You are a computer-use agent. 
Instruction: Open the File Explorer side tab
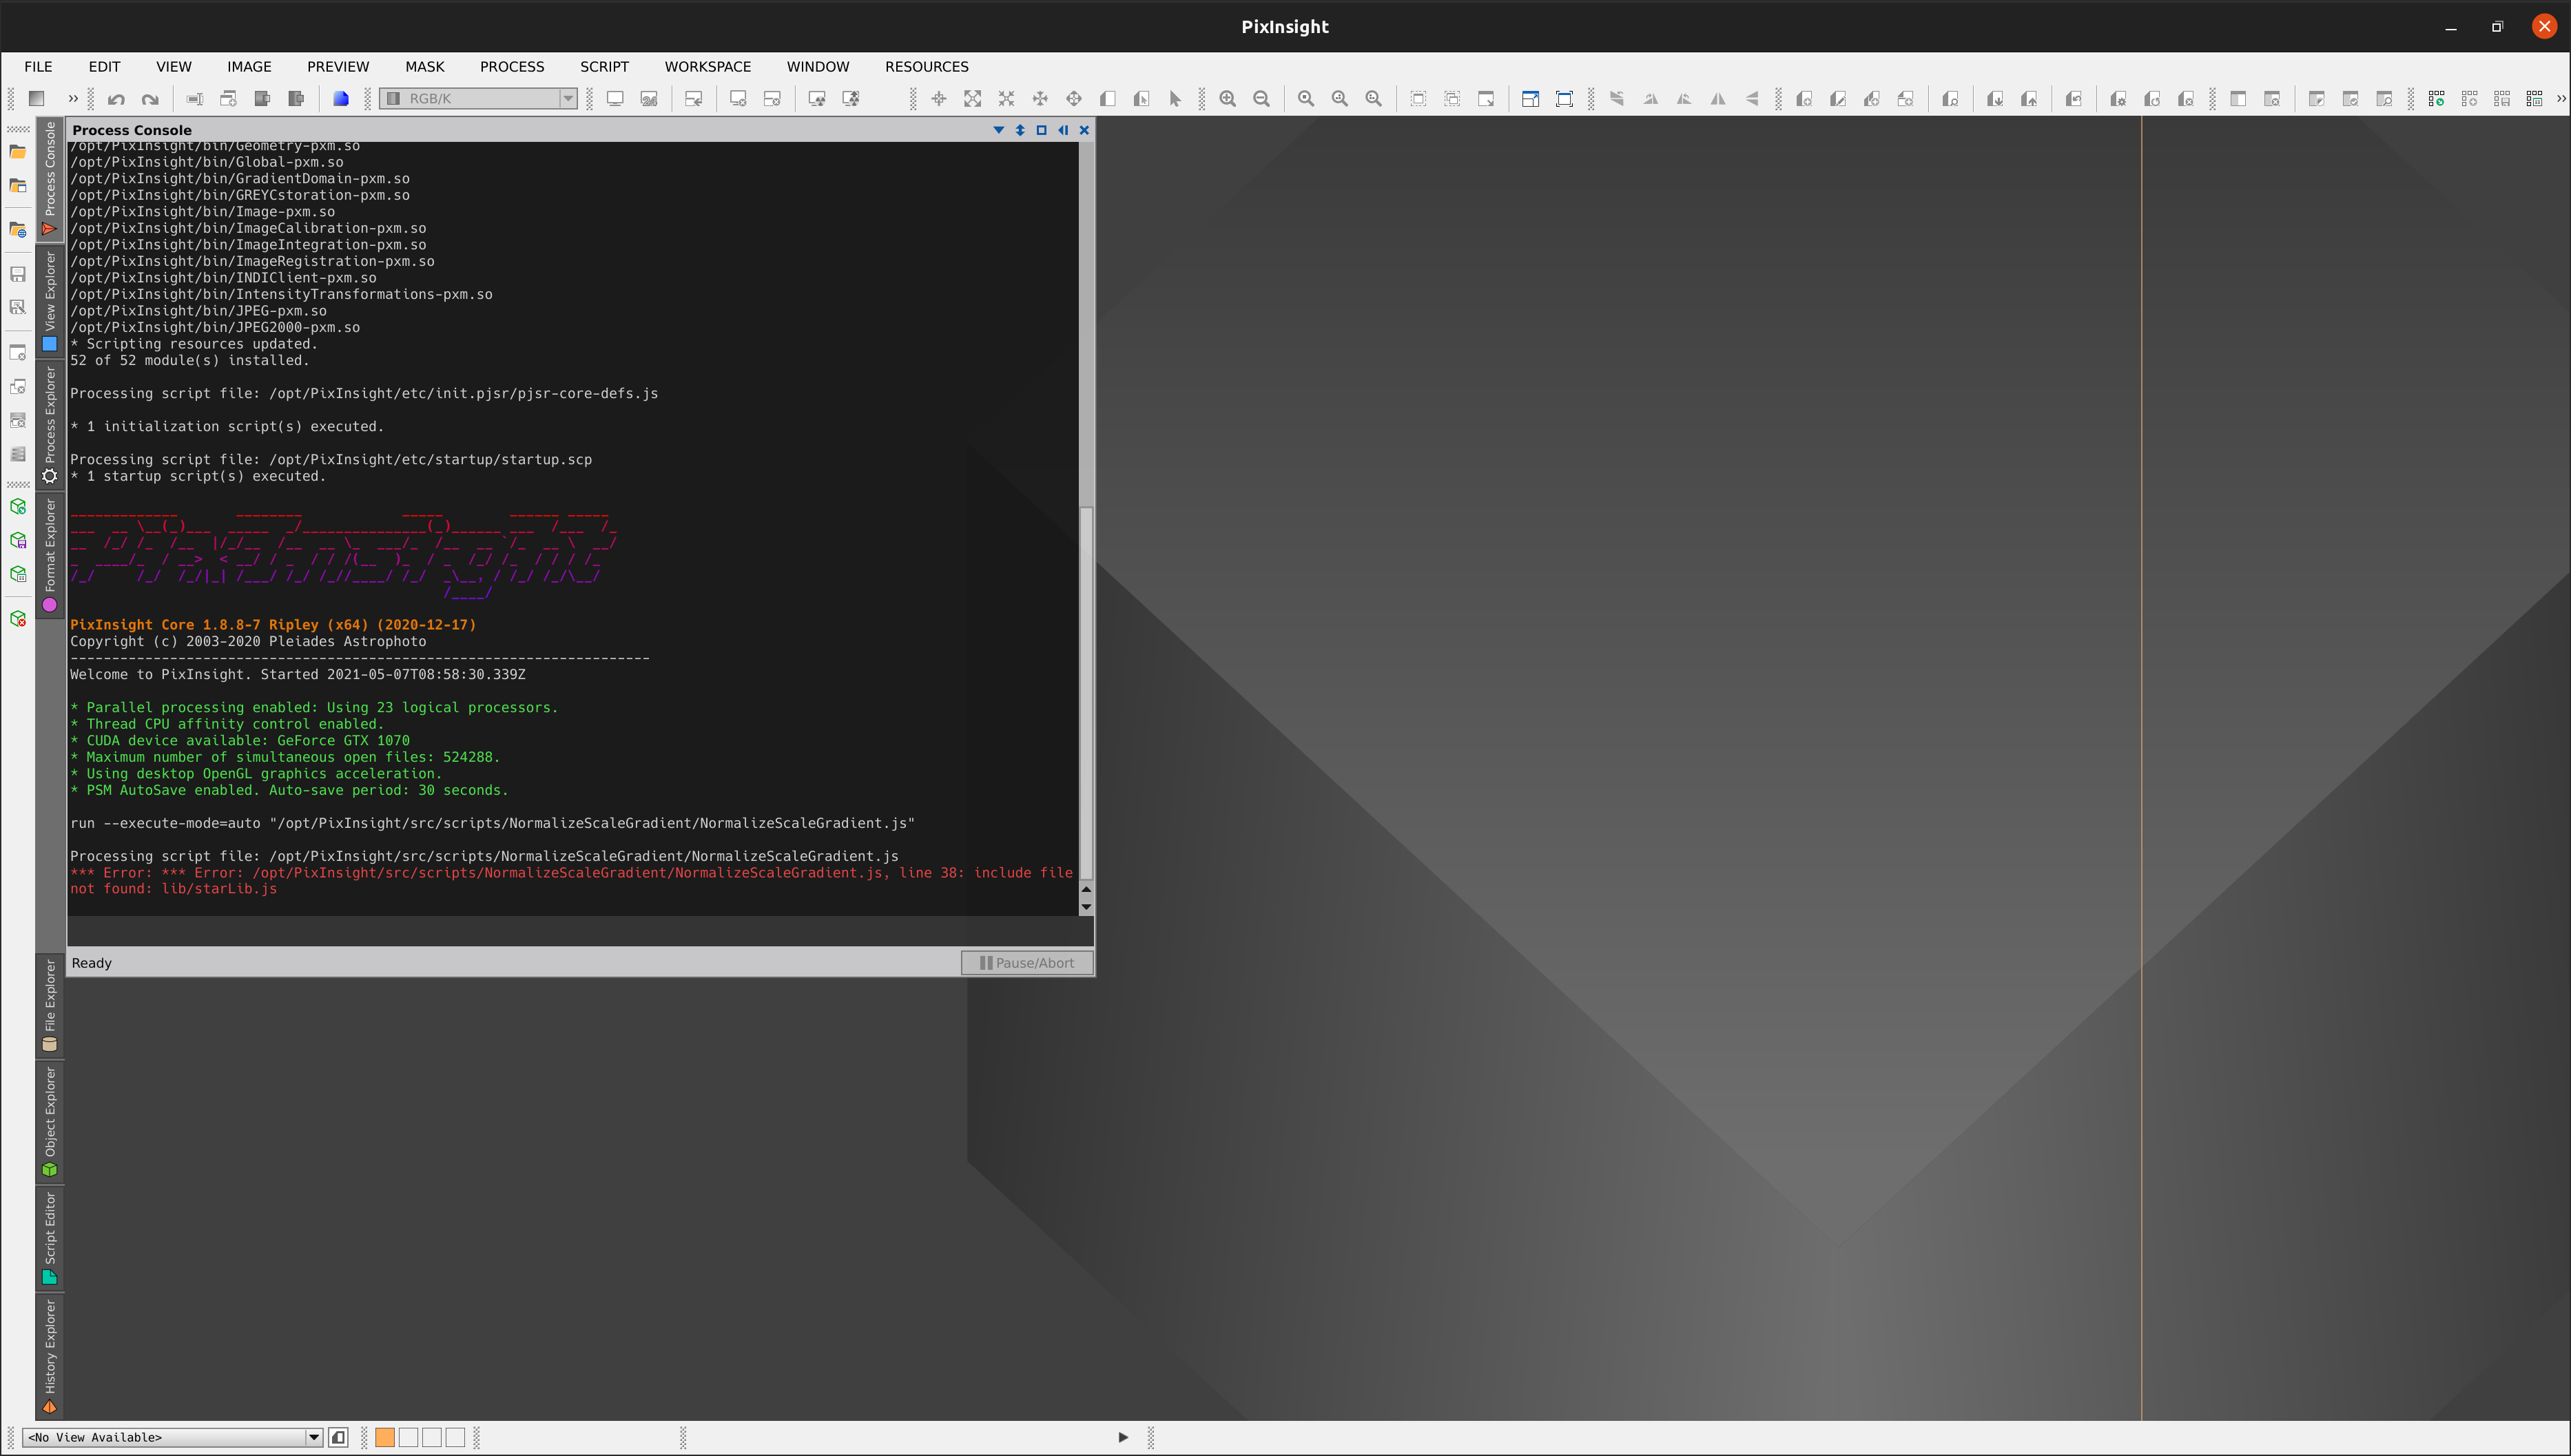50,1005
